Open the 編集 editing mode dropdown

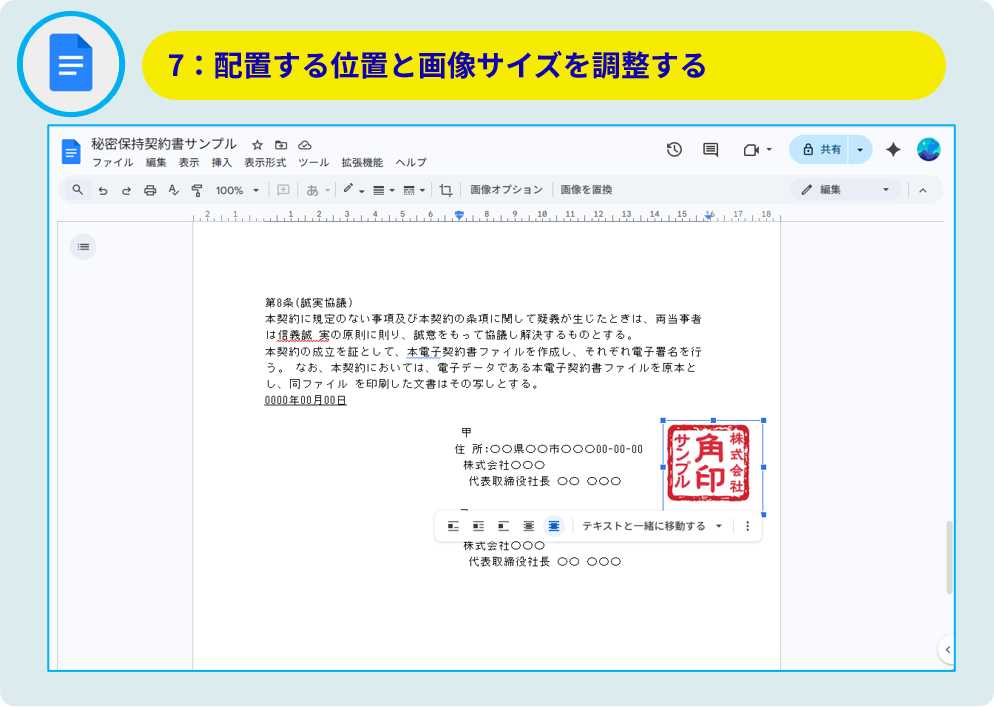[x=845, y=190]
